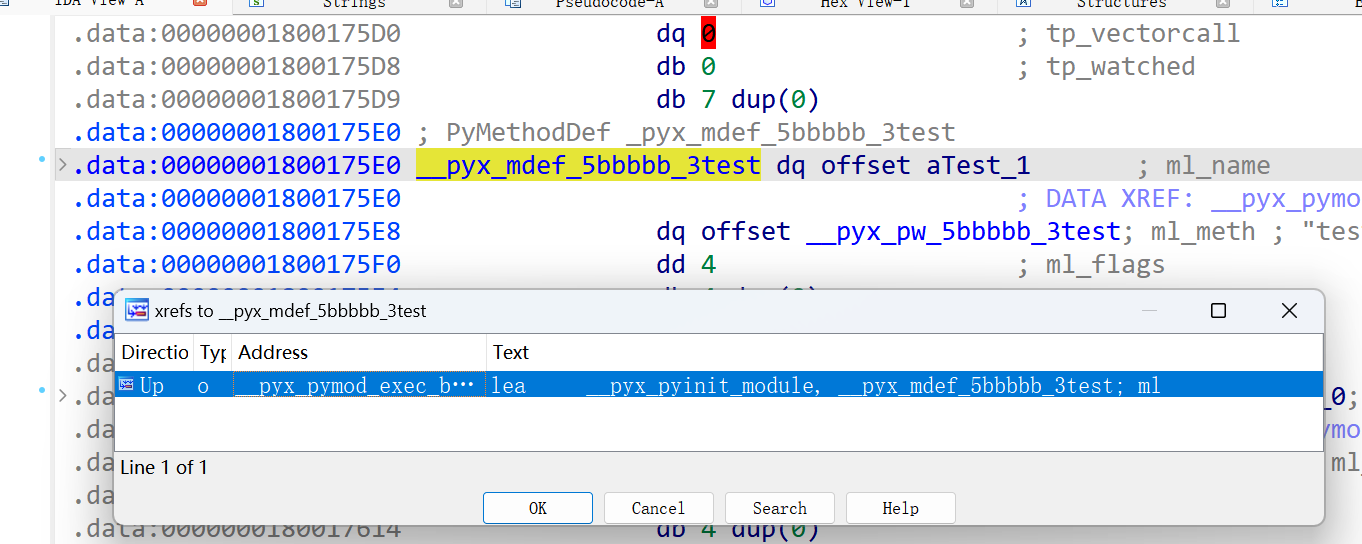Open the Structures tab
Image resolution: width=1362 pixels, height=544 pixels.
[1120, 4]
